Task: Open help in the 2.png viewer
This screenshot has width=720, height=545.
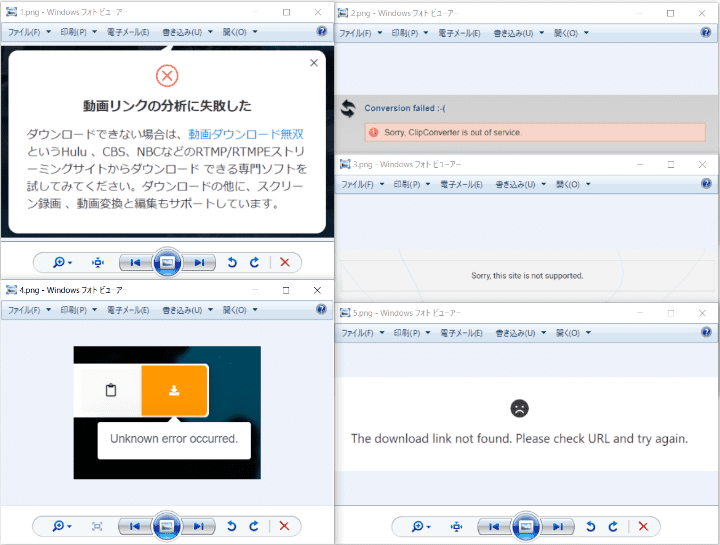Action: (x=706, y=32)
